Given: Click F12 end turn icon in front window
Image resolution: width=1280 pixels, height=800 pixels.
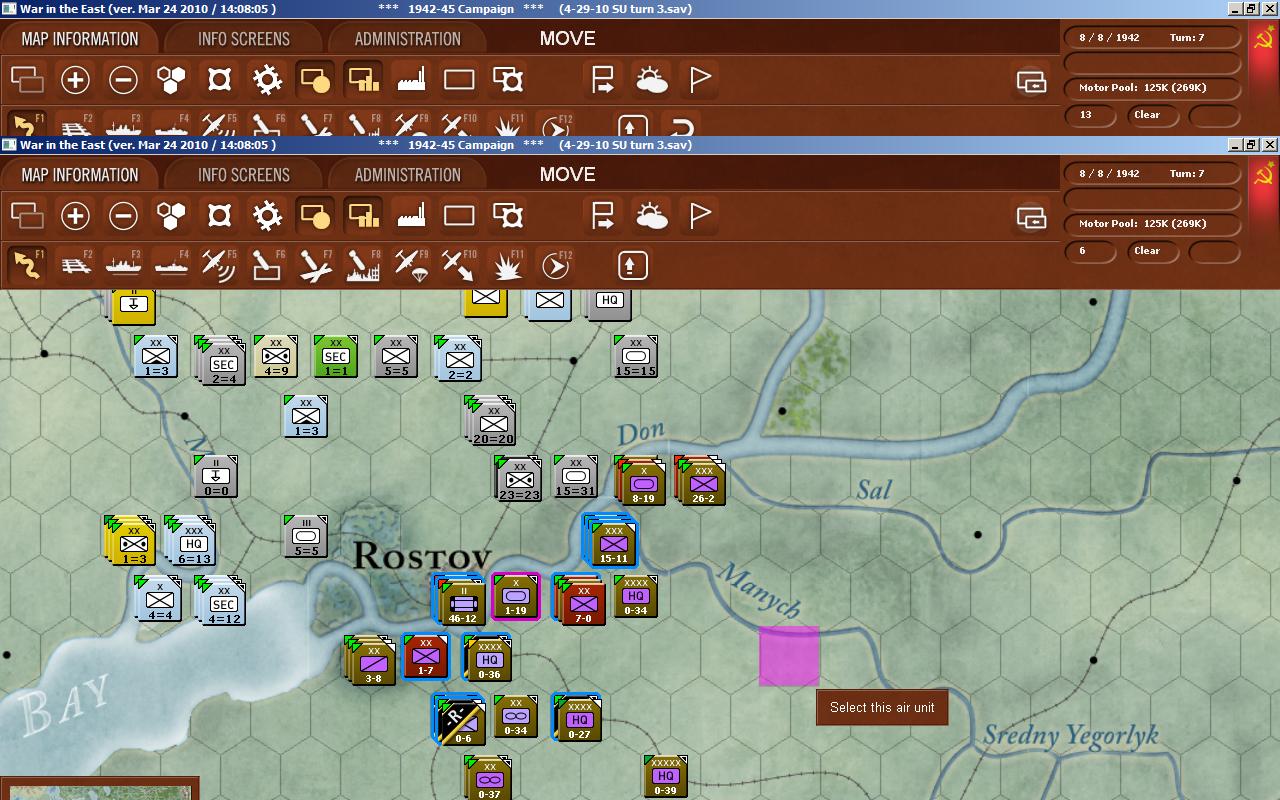Looking at the screenshot, I should pyautogui.click(x=555, y=265).
